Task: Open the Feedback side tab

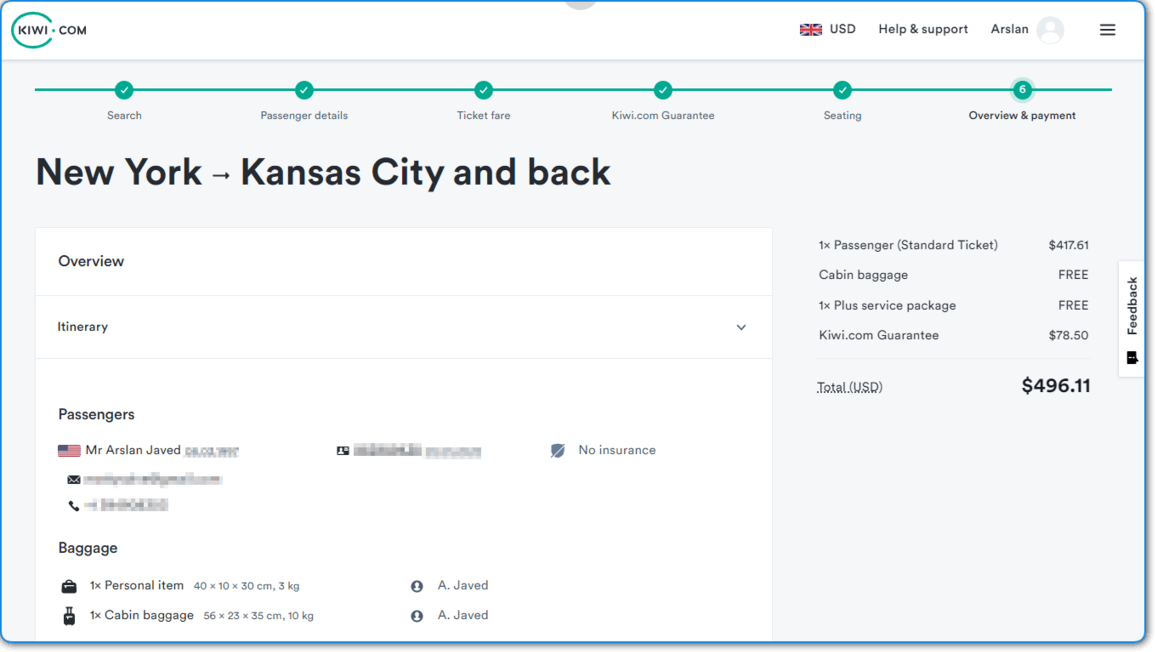Action: [1132, 319]
